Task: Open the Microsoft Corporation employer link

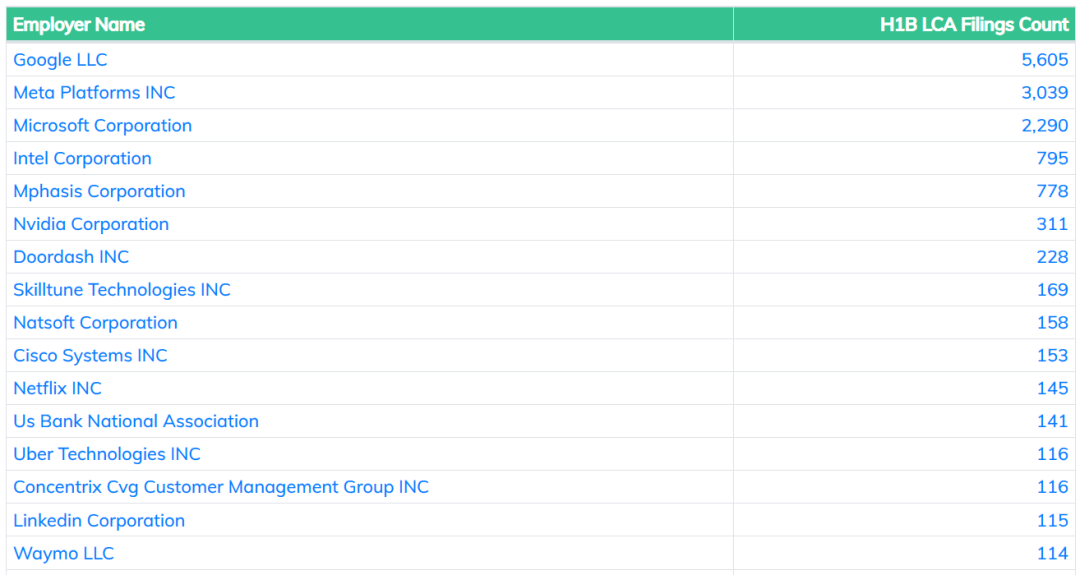Action: 102,125
